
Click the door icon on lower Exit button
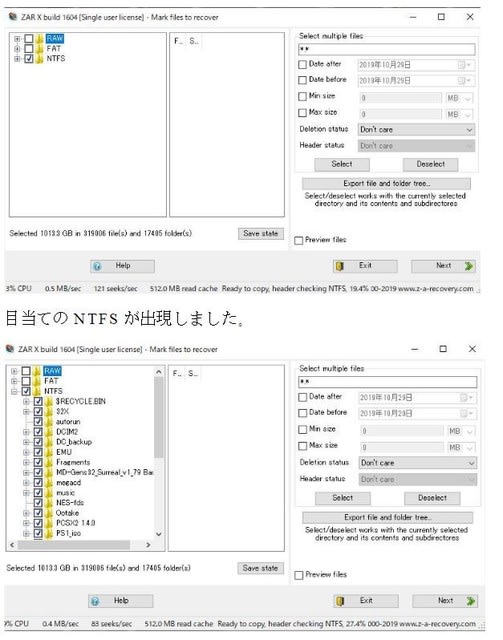(340, 601)
